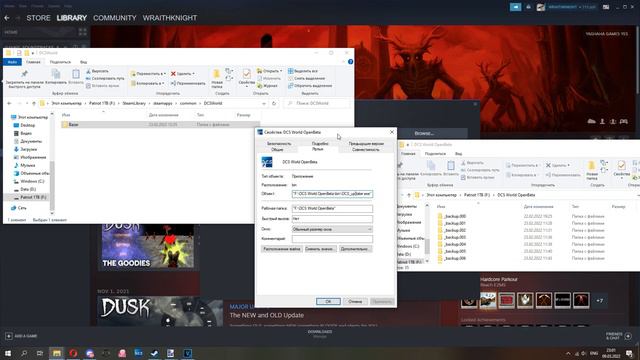
Task: Open the Steam STORE section
Action: (38, 18)
